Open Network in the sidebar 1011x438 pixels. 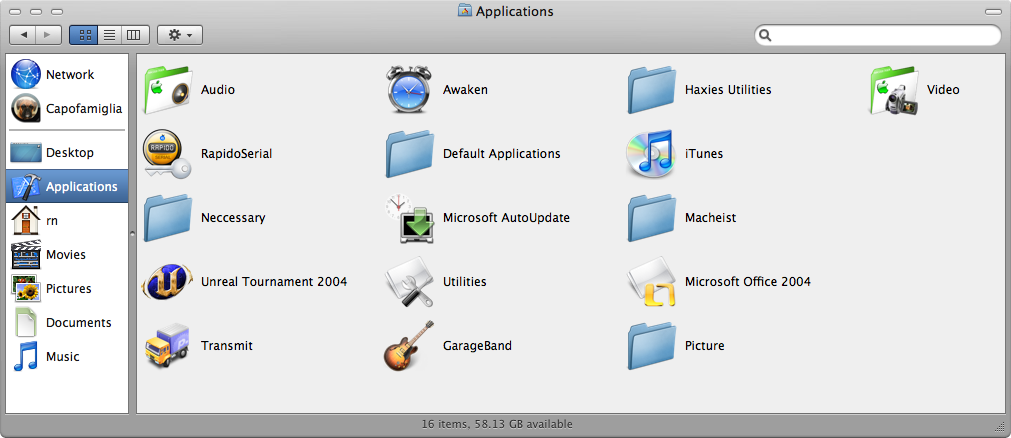67,74
